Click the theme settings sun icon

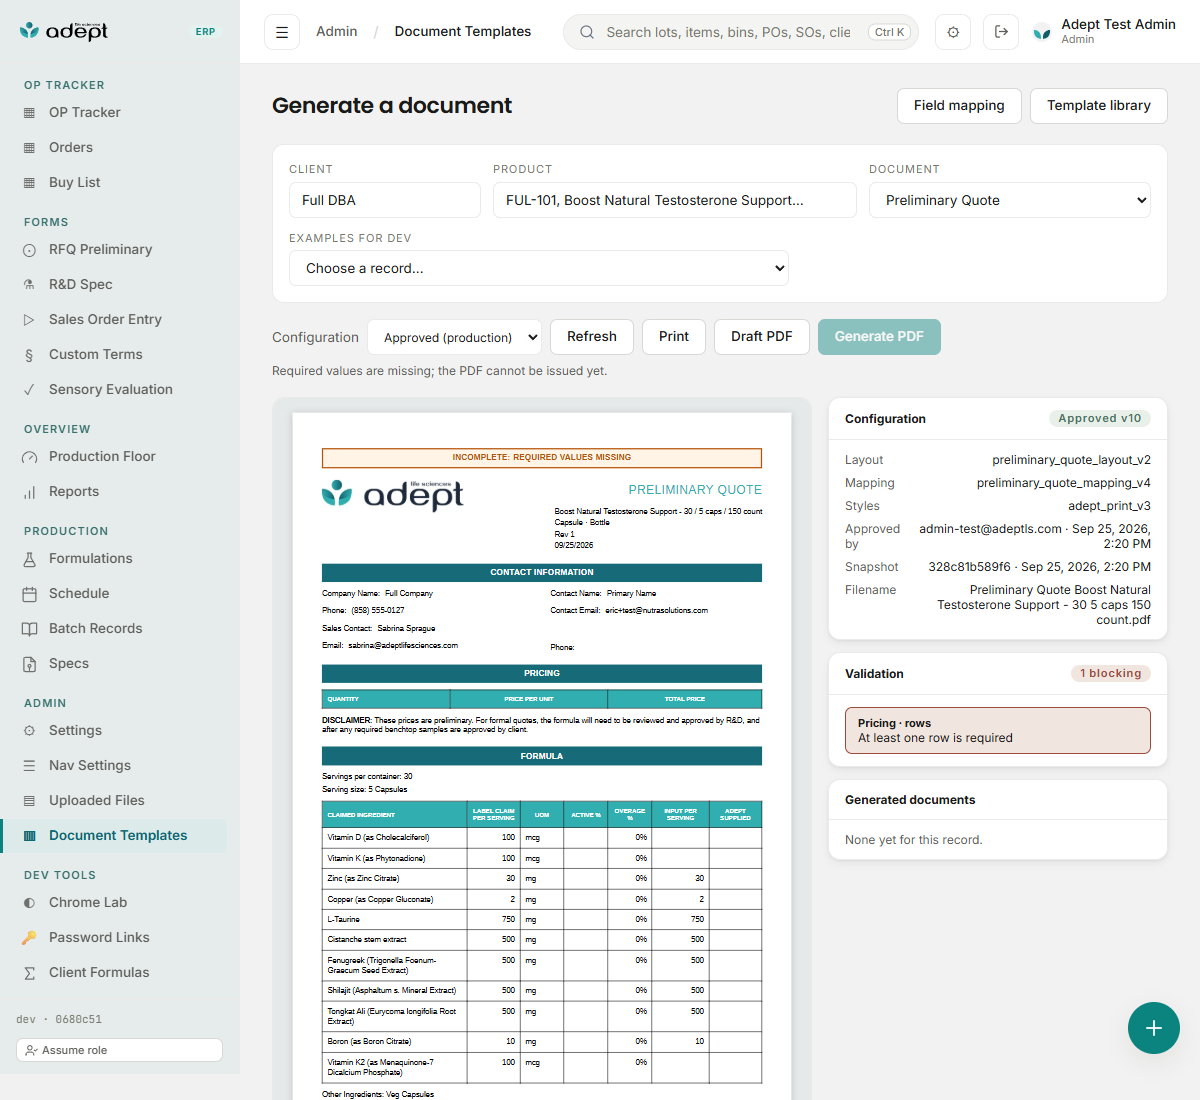click(x=953, y=32)
